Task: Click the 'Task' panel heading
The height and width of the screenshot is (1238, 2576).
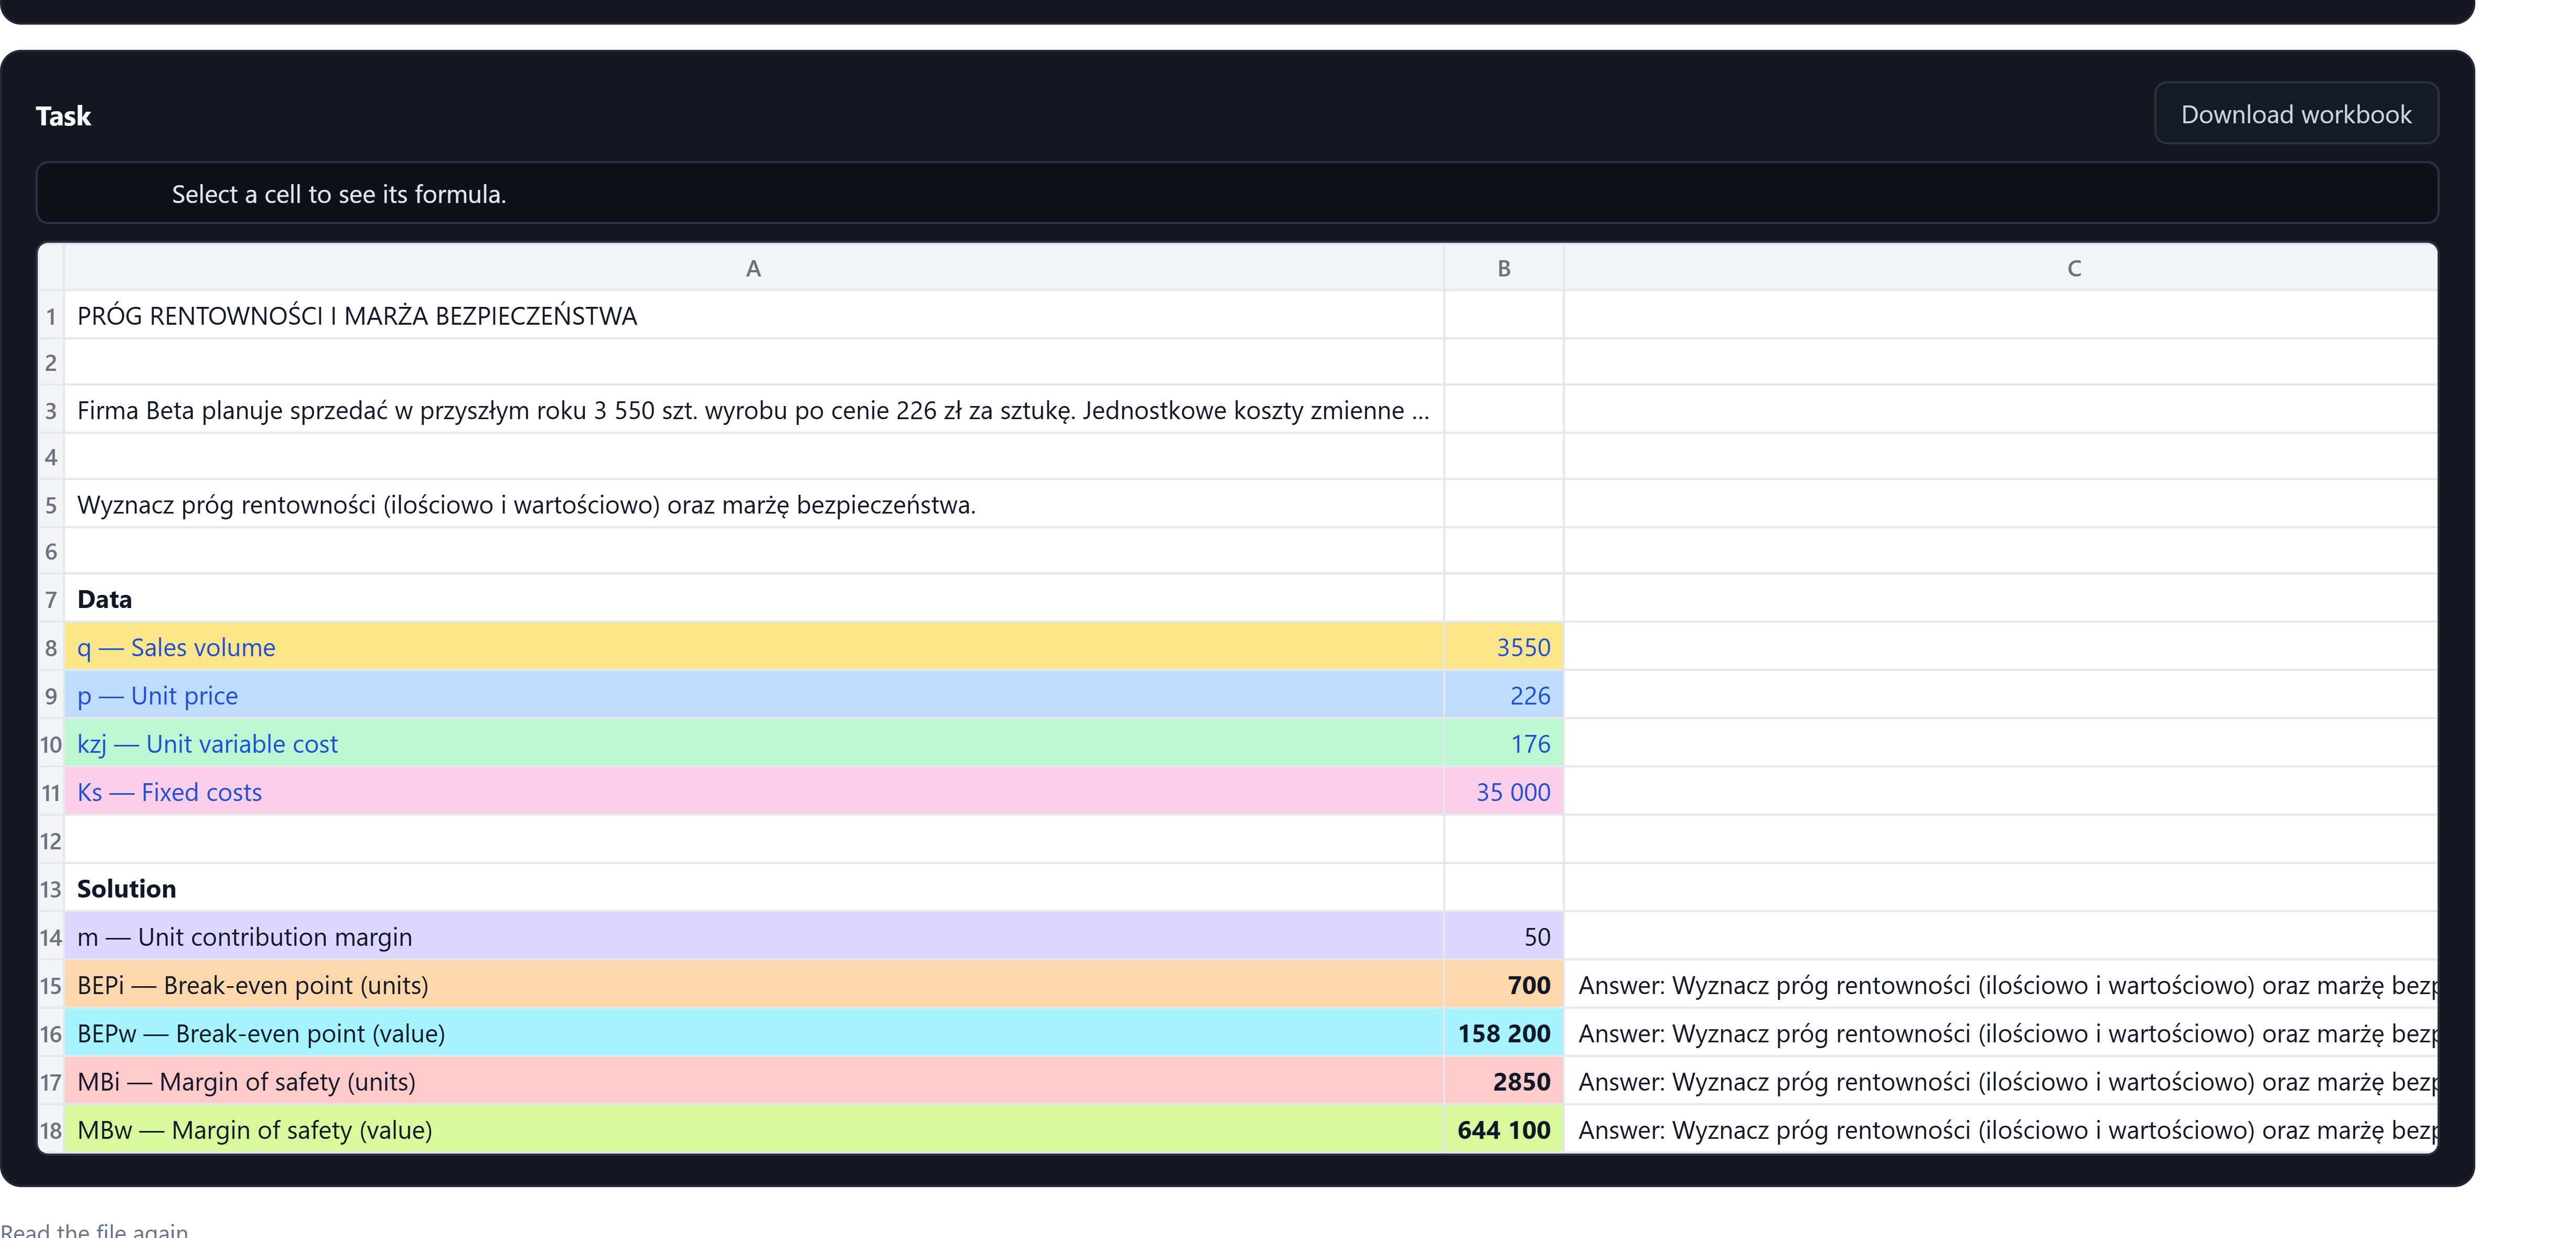Action: (x=63, y=116)
